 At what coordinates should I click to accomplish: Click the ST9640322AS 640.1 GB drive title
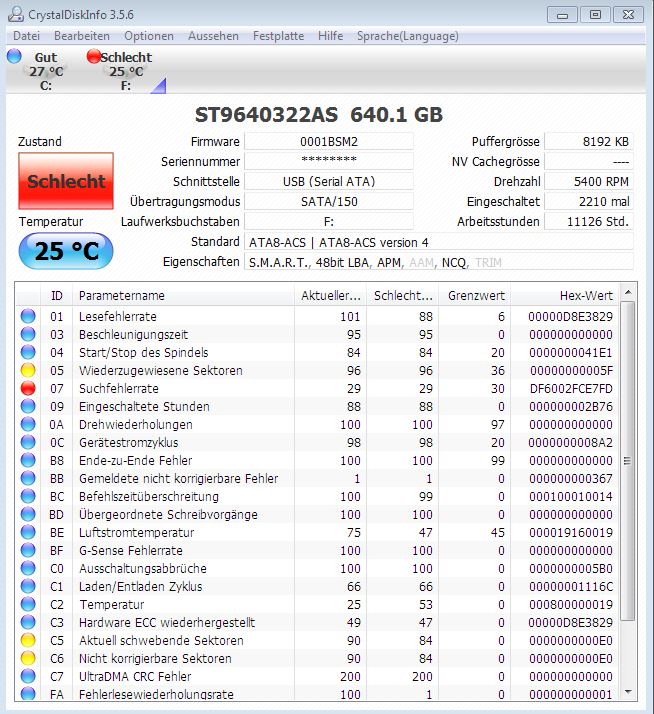(x=319, y=114)
